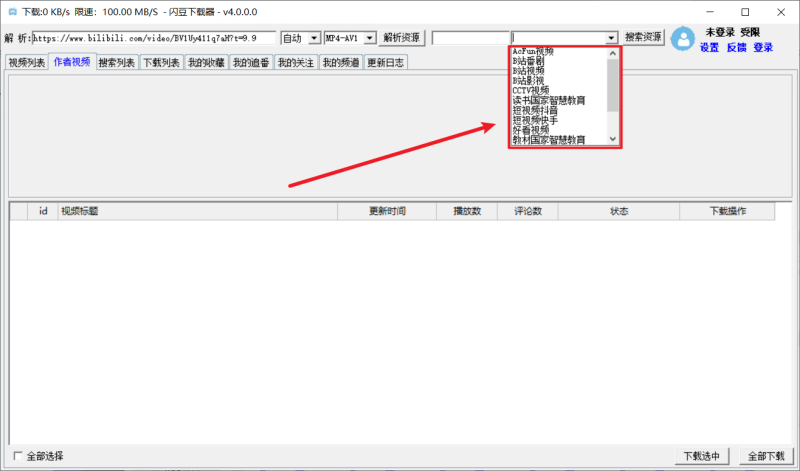Click the dropdown list scrollbar down arrow
This screenshot has height=471, width=800.
pyautogui.click(x=613, y=141)
